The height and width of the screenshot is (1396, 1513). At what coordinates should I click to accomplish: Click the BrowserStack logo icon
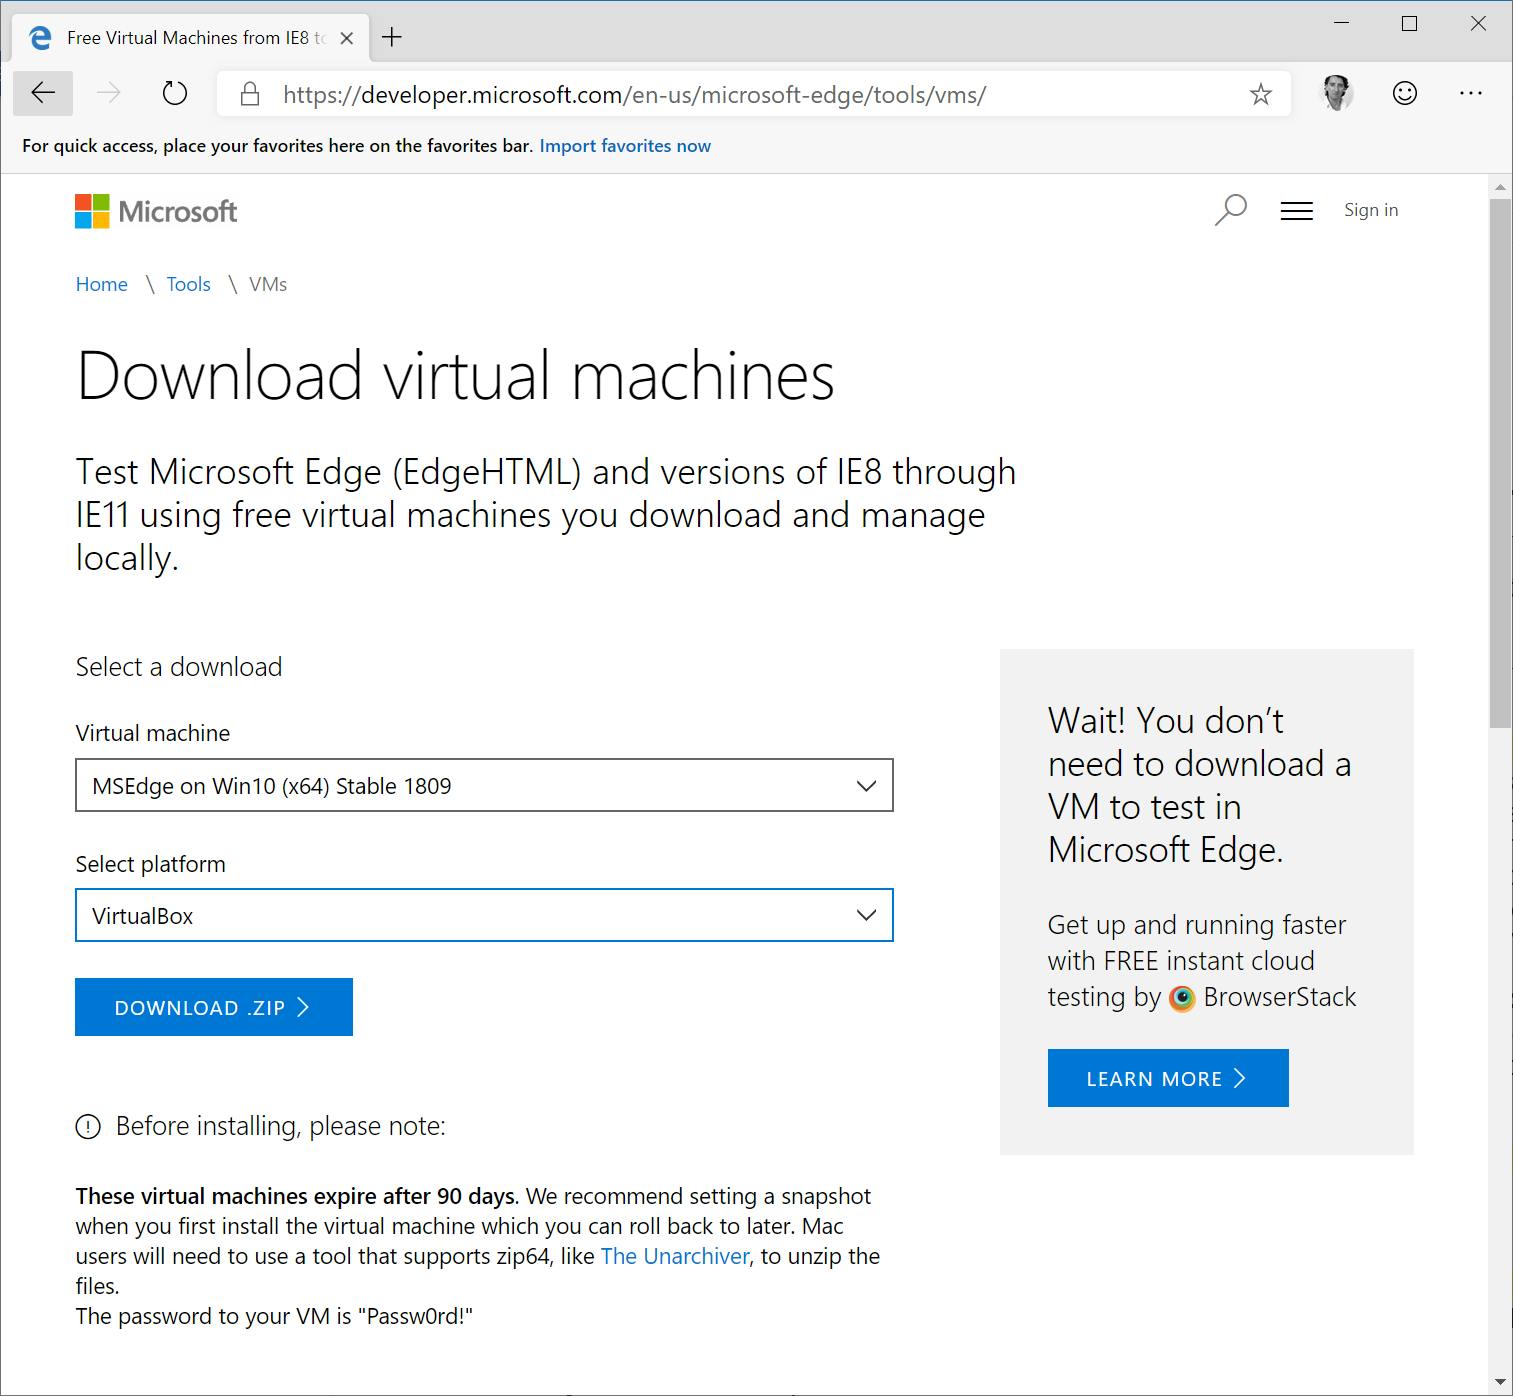(1182, 997)
